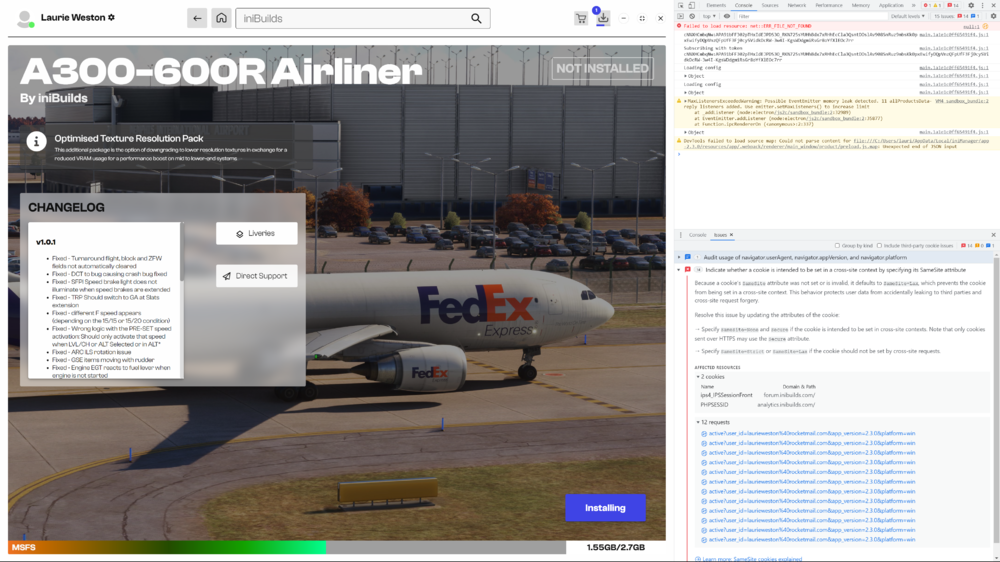The width and height of the screenshot is (1000, 562).
Task: Click the v1.0.1 changelog version heading
Action: (x=46, y=242)
